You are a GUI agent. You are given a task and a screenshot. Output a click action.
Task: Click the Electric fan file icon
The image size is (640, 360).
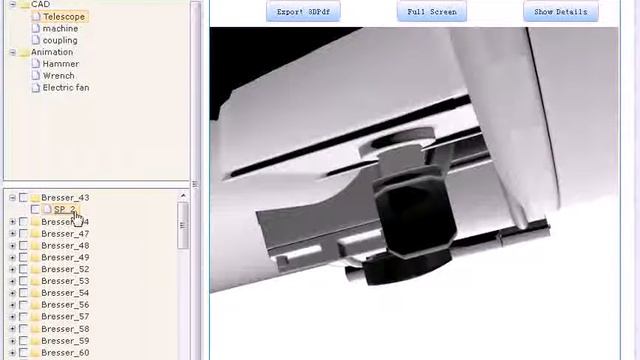[36, 87]
